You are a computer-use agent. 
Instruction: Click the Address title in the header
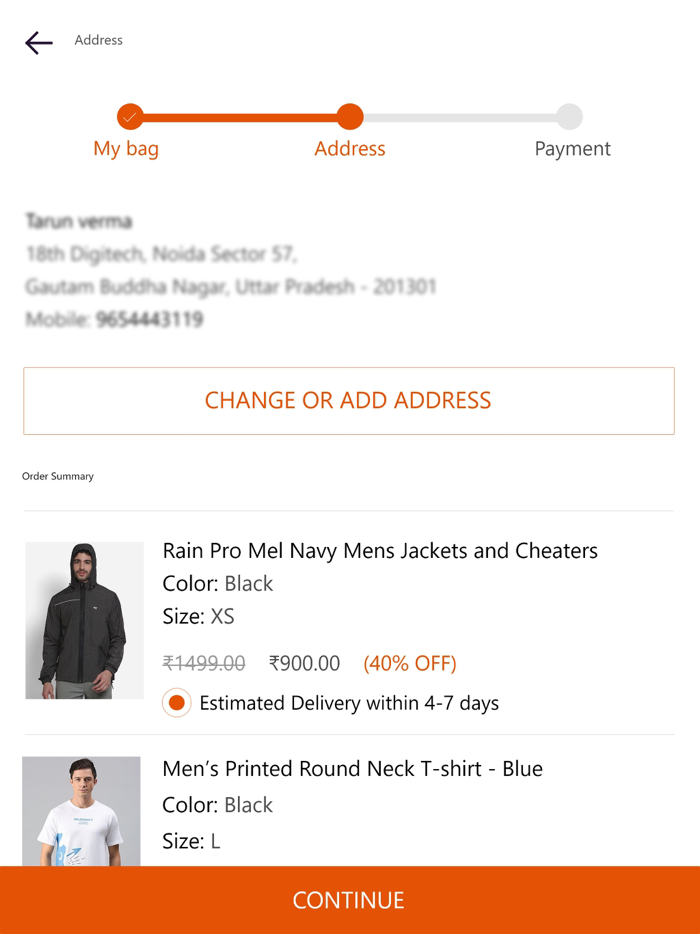point(98,40)
